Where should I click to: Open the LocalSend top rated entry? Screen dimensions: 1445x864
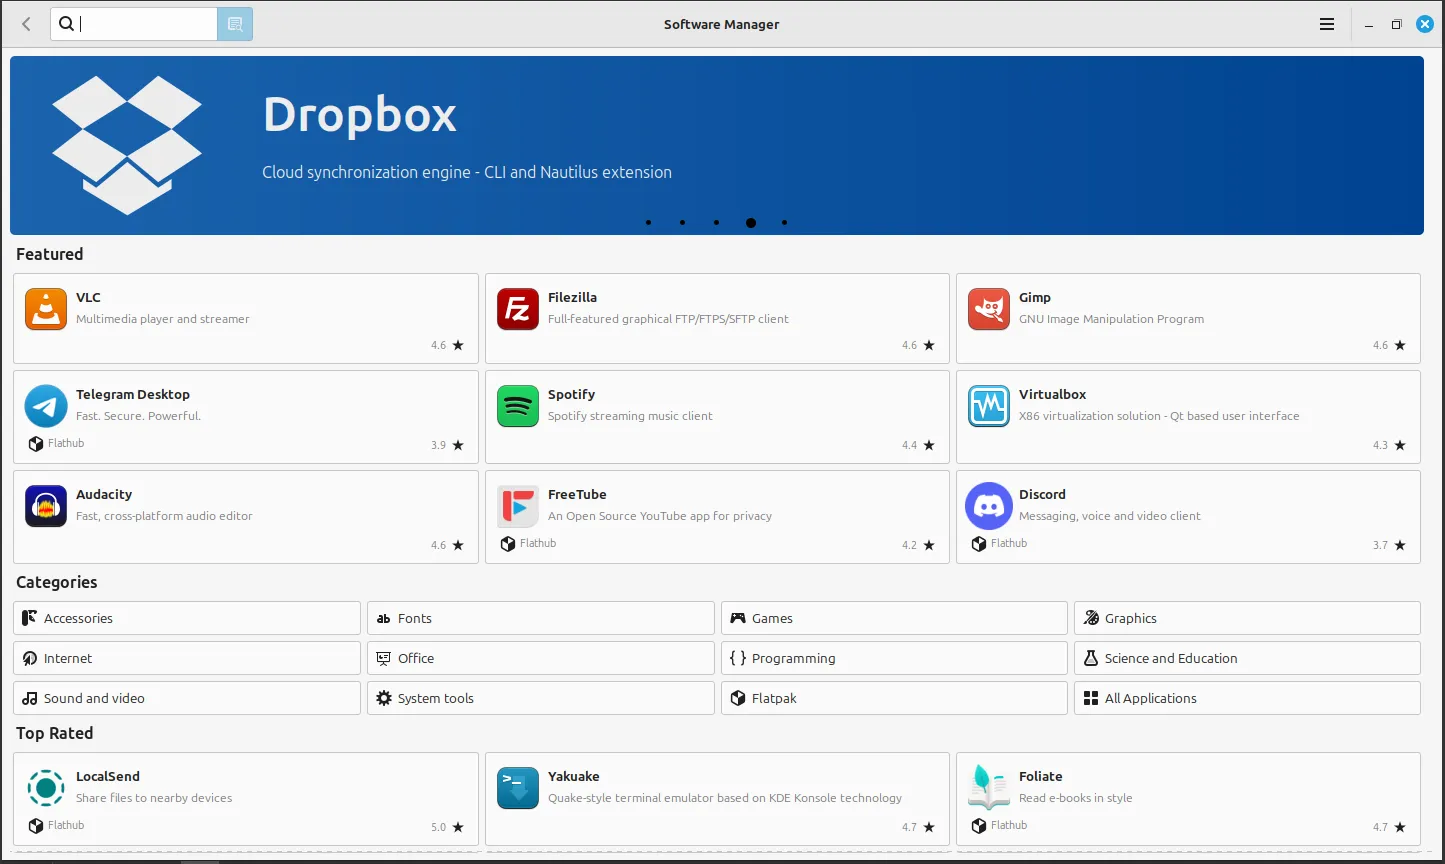coord(245,799)
